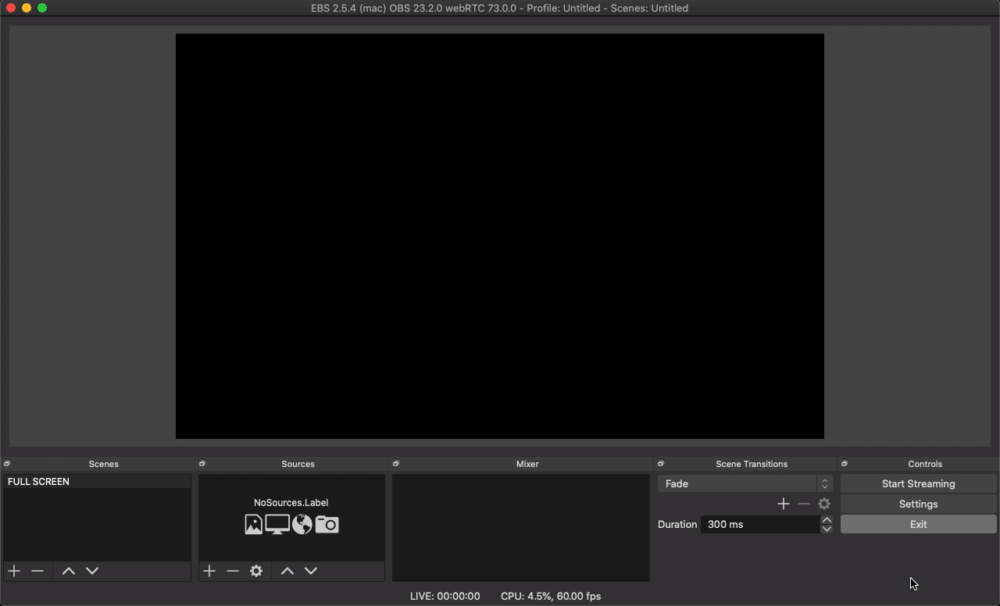Image resolution: width=1000 pixels, height=606 pixels.
Task: Click the black preview canvas
Action: pyautogui.click(x=500, y=236)
